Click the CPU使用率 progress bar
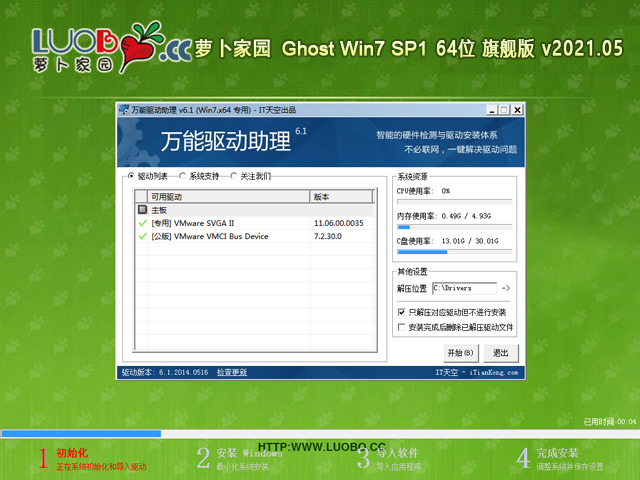The height and width of the screenshot is (480, 640). pyautogui.click(x=454, y=202)
